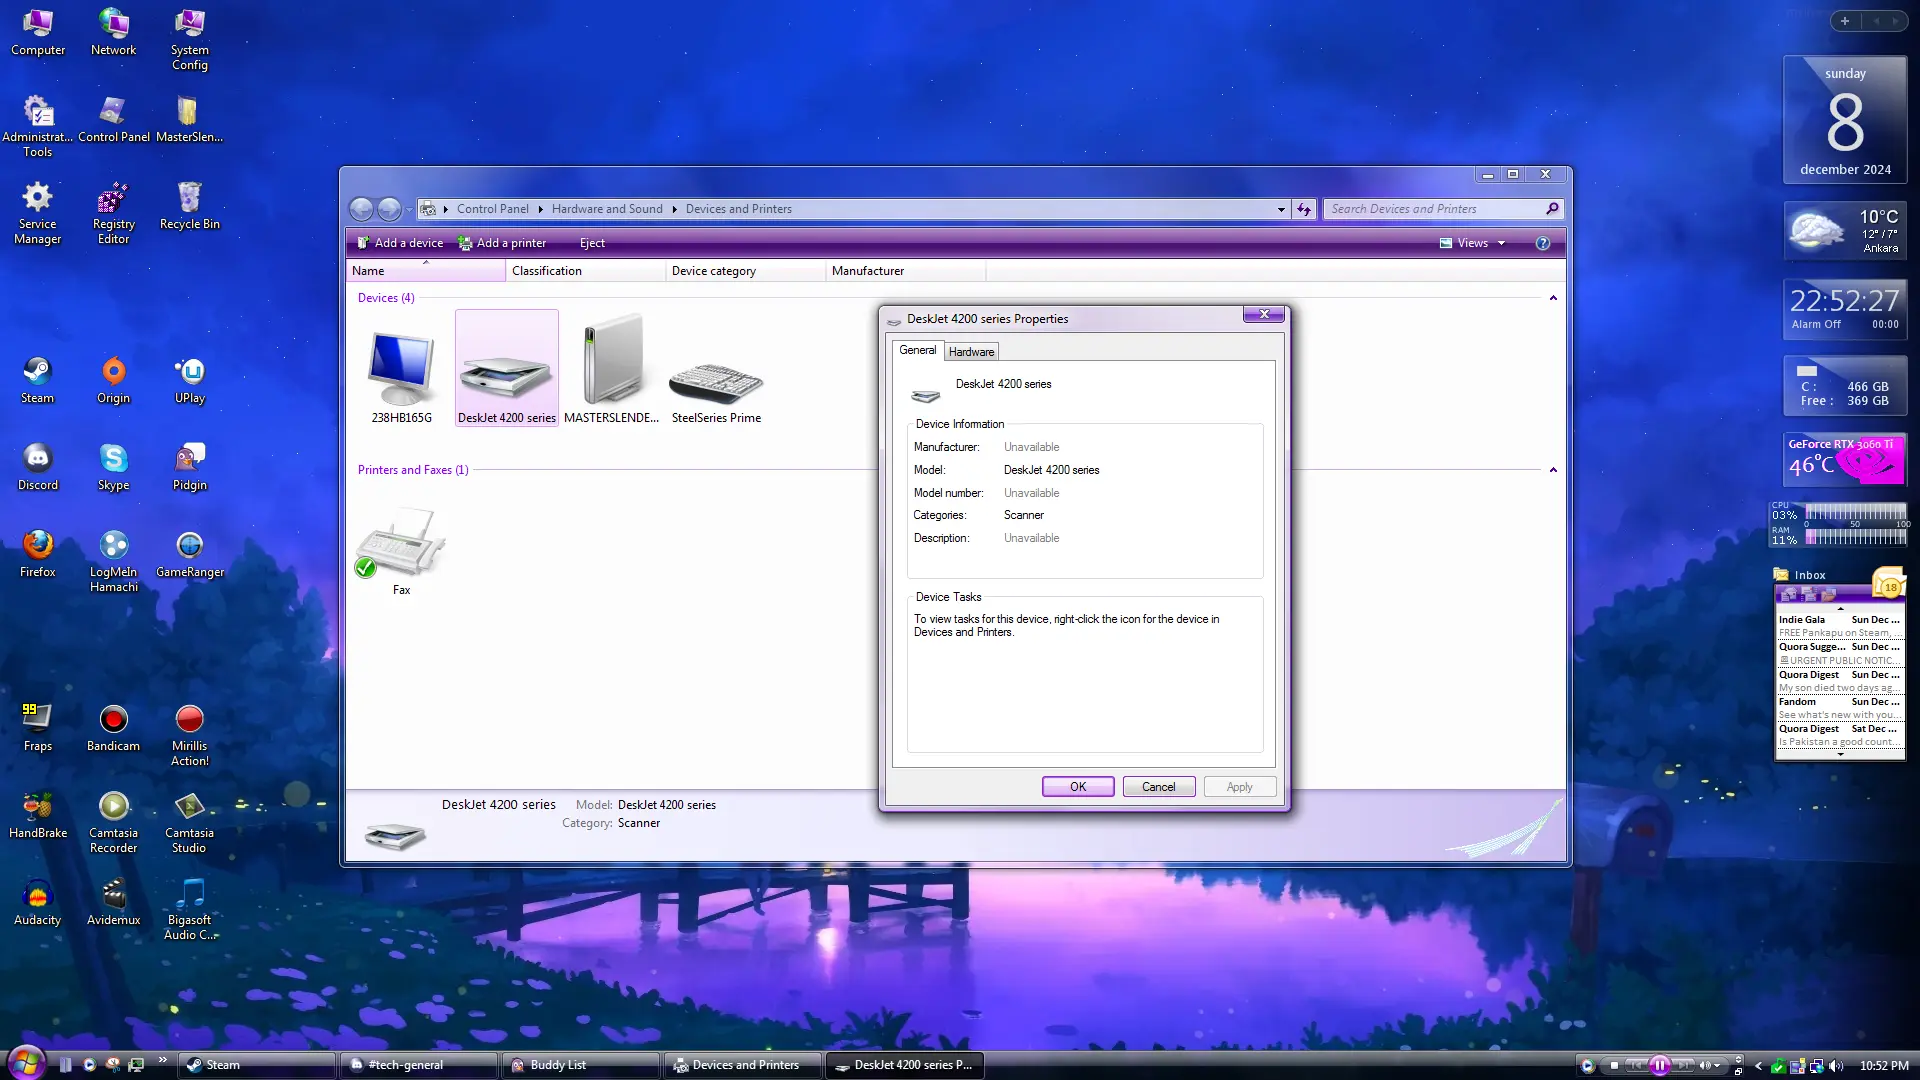The width and height of the screenshot is (1920, 1080).
Task: Open the Camtasia Studio desktop shortcut
Action: tap(190, 823)
